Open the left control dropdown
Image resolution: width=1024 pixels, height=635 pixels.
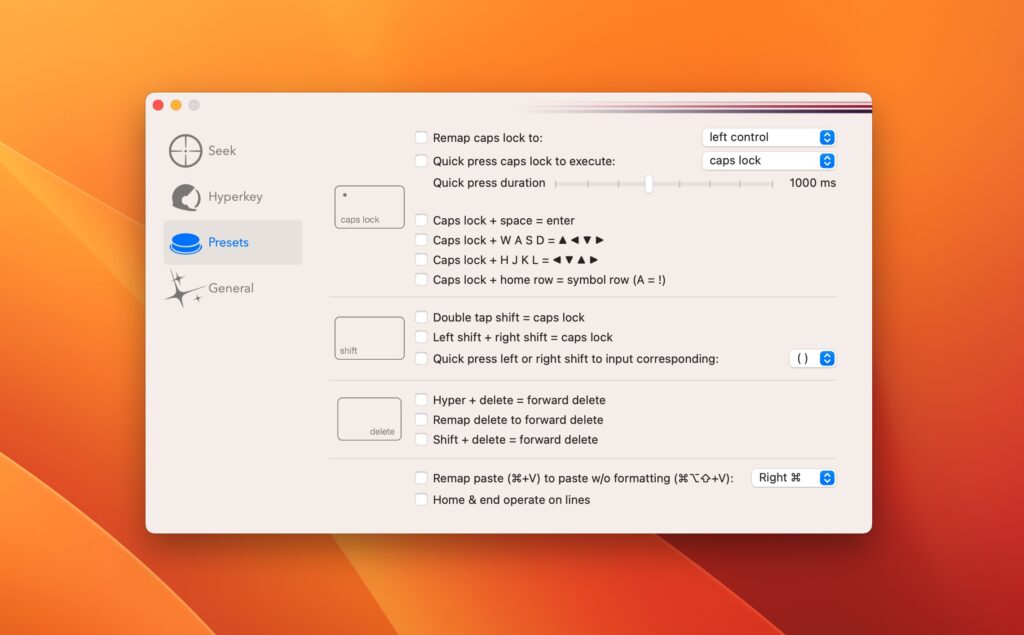point(768,137)
